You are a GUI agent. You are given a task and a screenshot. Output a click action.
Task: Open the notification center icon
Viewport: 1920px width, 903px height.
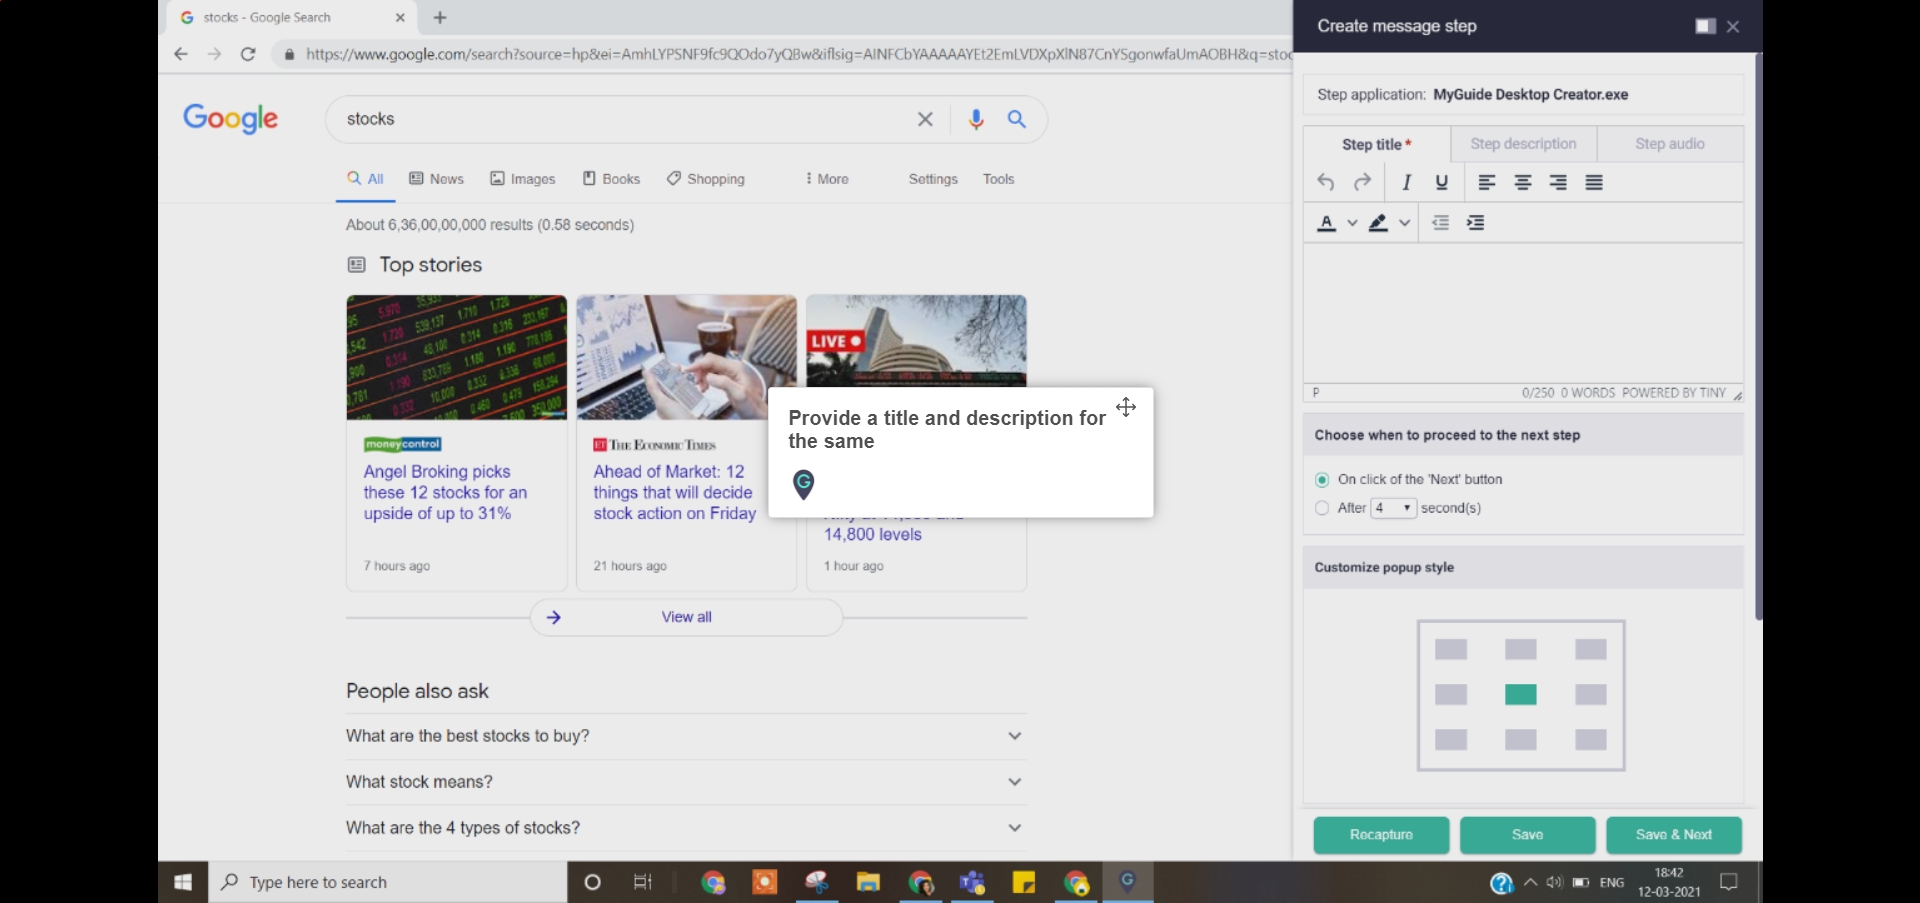coord(1729,882)
